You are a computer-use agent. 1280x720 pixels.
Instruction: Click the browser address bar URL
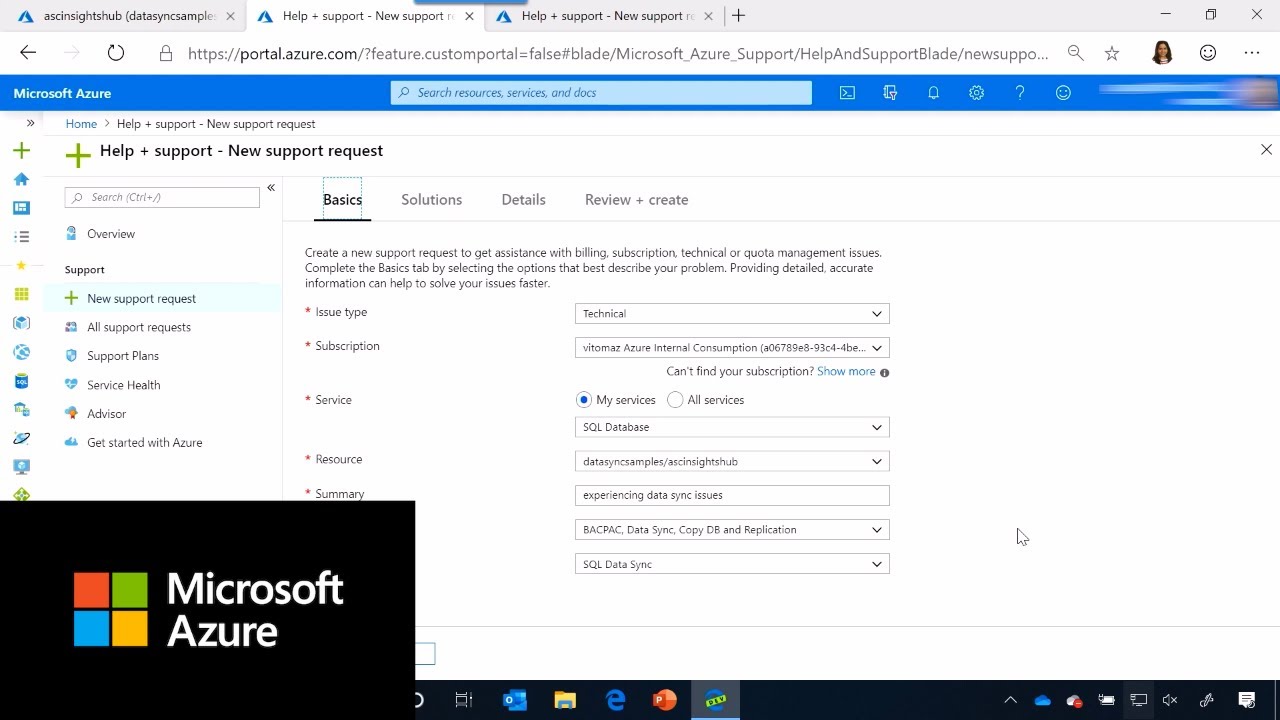(x=618, y=54)
